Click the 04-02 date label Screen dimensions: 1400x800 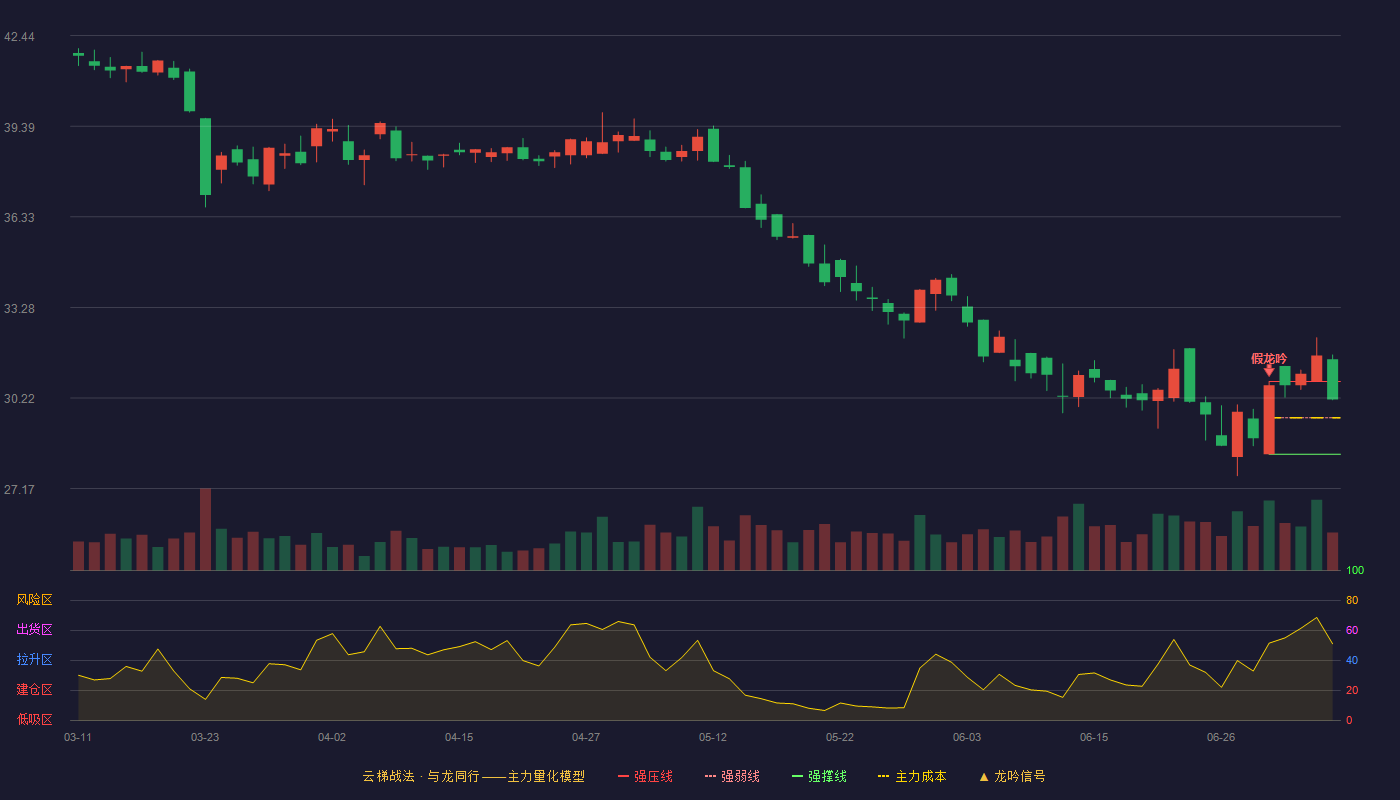pos(332,737)
